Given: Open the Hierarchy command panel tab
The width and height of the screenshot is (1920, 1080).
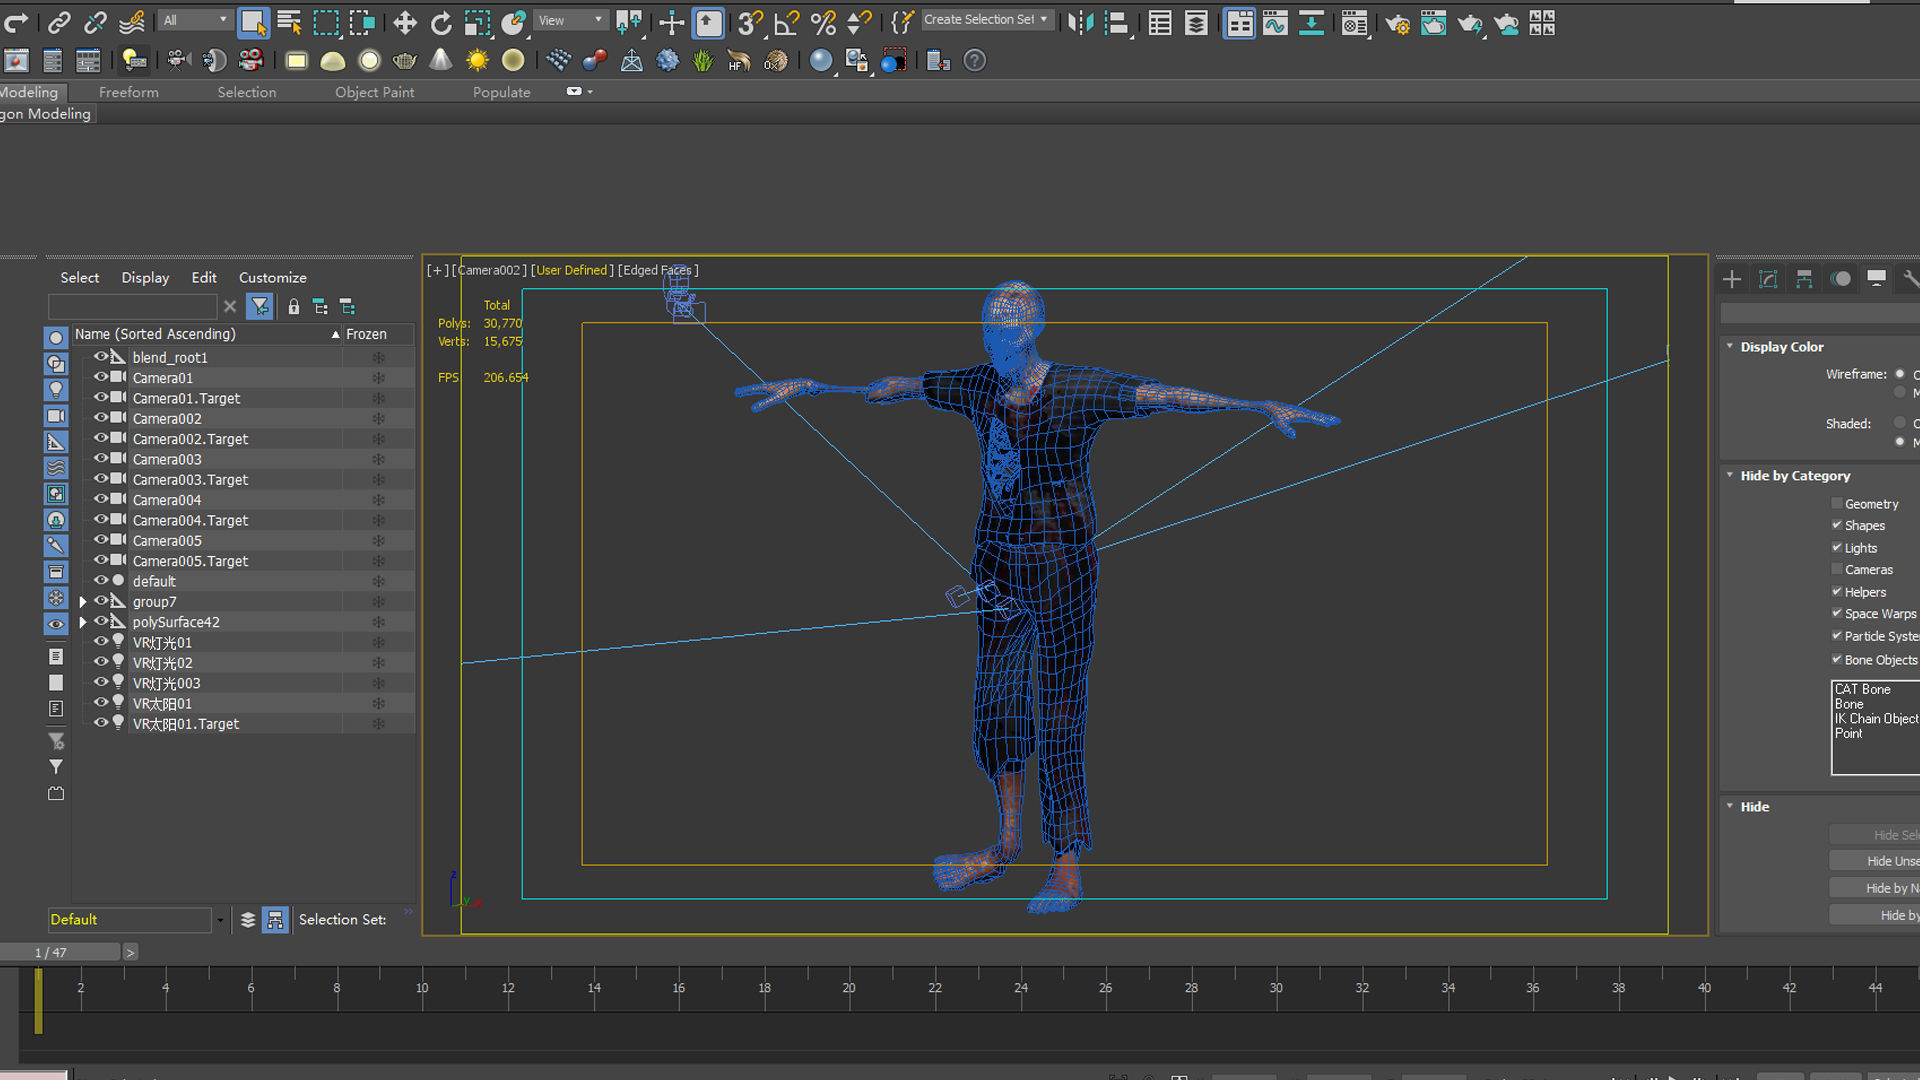Looking at the screenshot, I should 1804,279.
